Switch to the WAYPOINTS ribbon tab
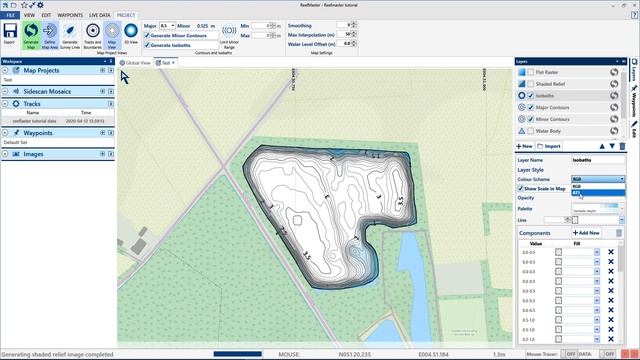Viewport: 640px width, 360px height. coord(70,15)
